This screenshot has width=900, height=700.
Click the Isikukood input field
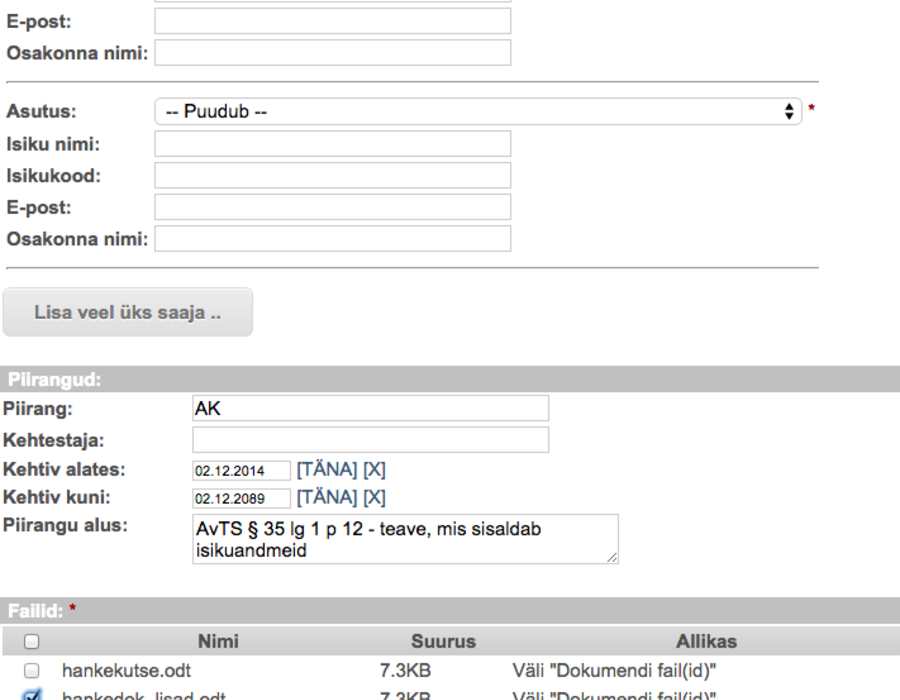332,175
